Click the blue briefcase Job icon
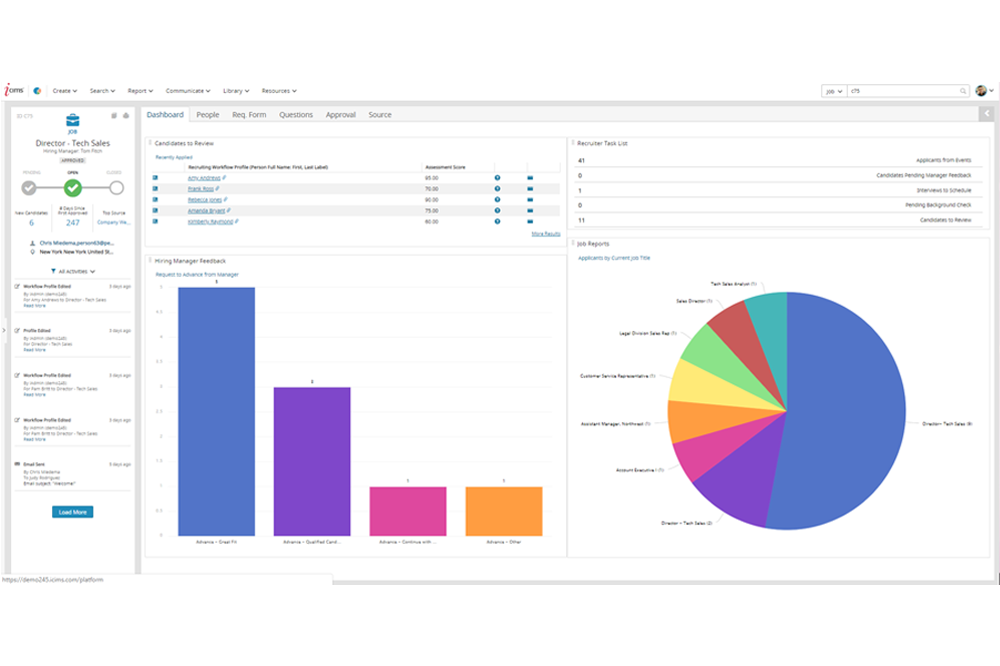1000x666 pixels. [73, 121]
